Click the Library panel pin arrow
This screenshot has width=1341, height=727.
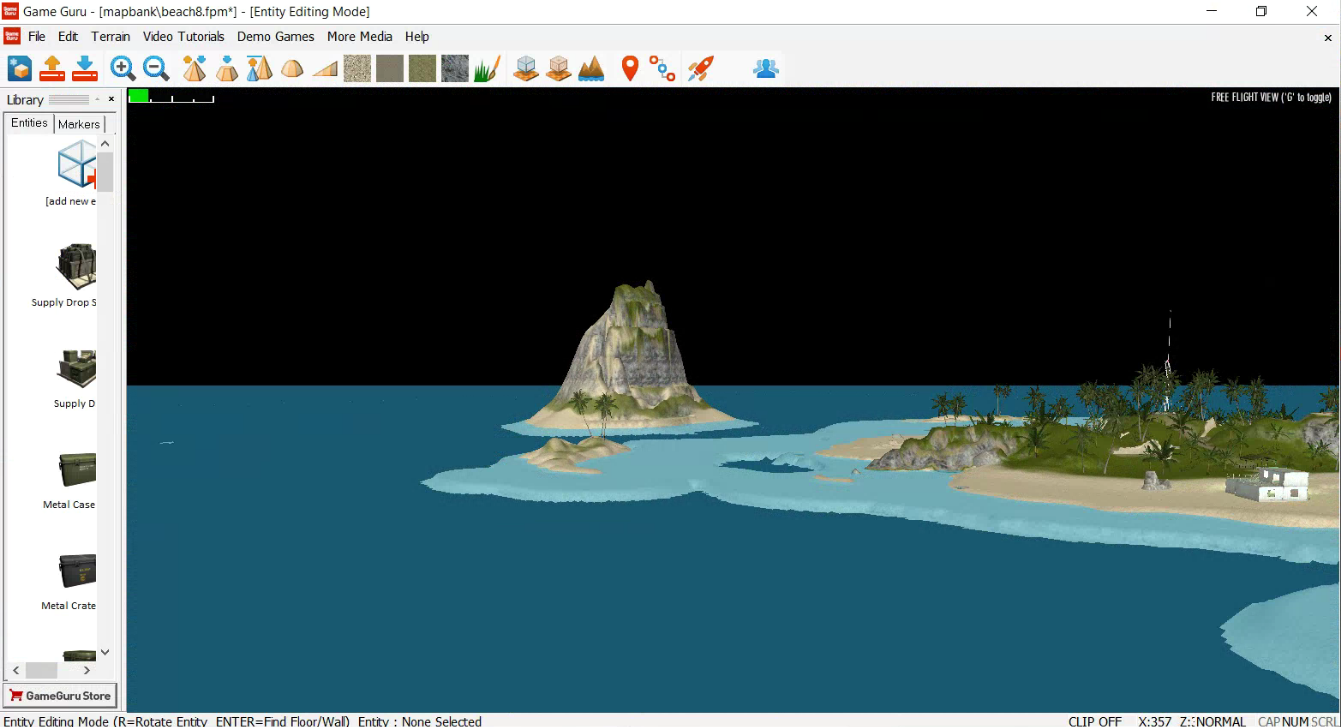[x=97, y=99]
